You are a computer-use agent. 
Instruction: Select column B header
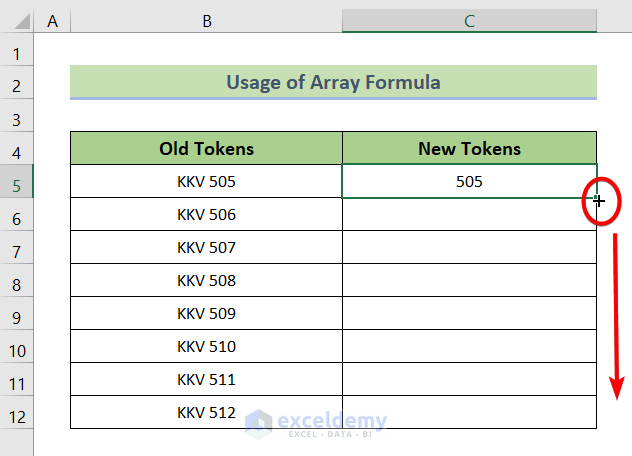click(206, 21)
